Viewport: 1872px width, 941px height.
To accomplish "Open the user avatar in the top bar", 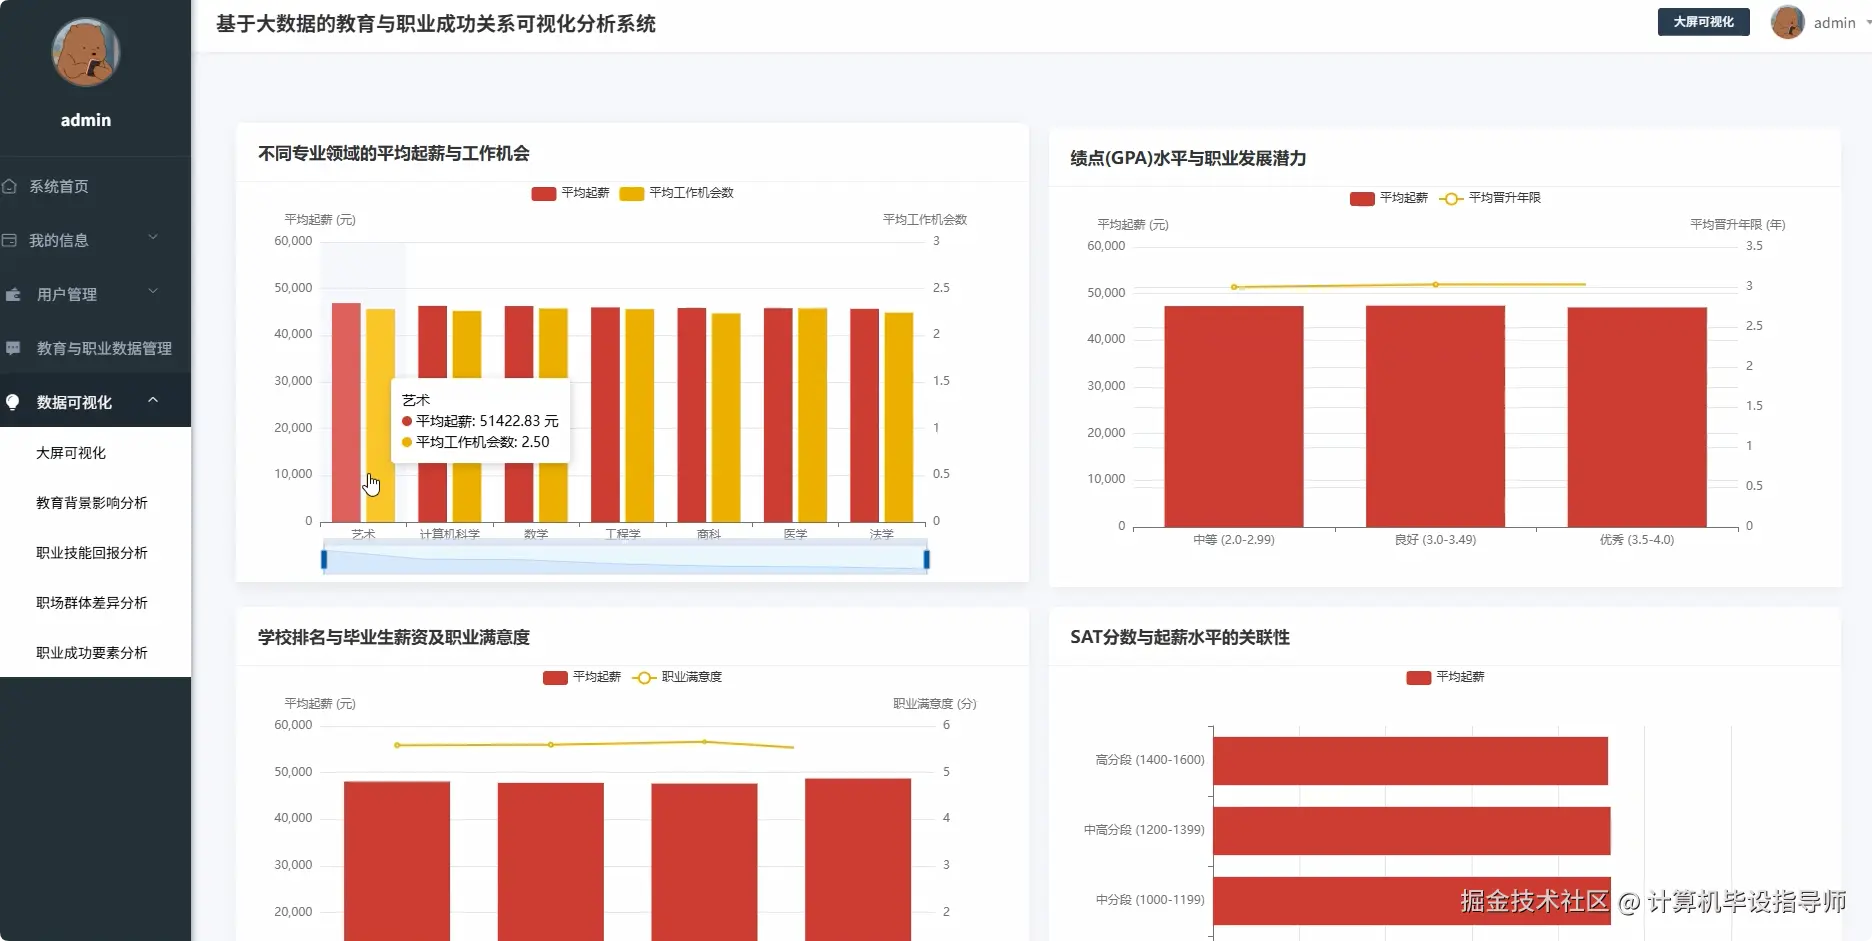I will click(1787, 22).
